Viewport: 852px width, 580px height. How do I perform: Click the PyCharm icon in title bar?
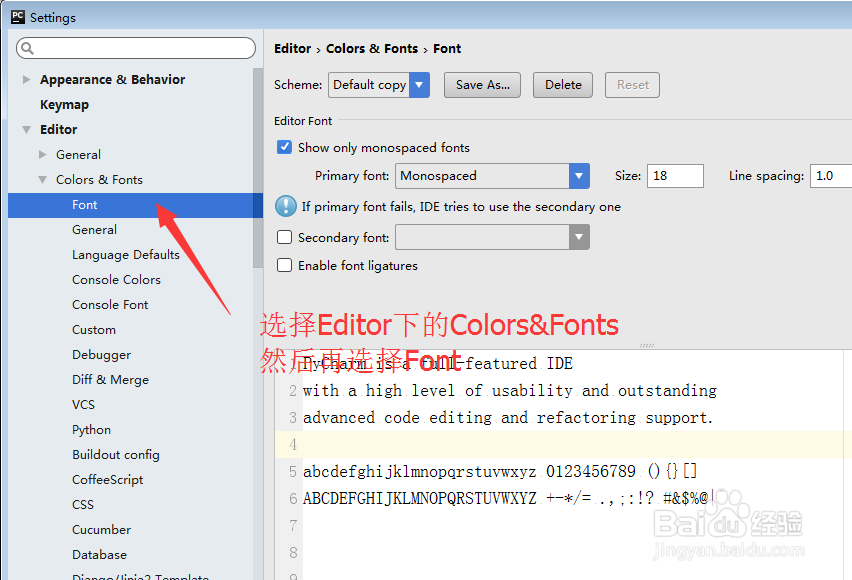[17, 17]
